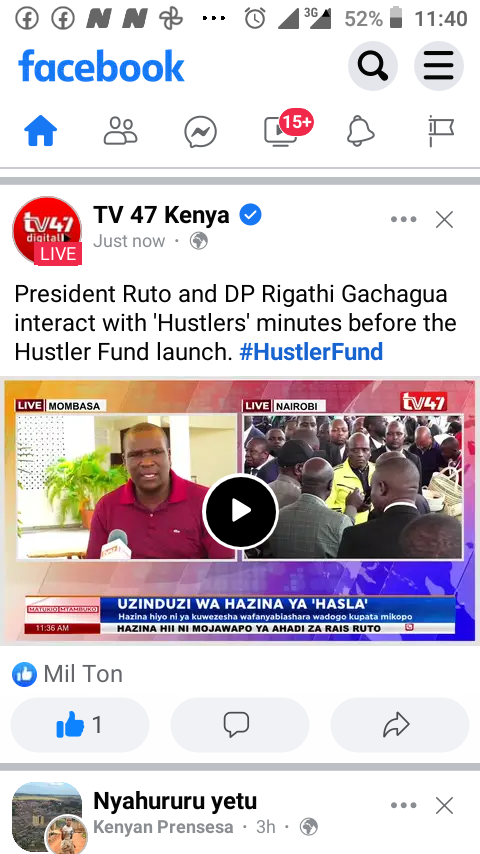
Task: Open the TV 47 Kenya page name
Action: tap(161, 215)
